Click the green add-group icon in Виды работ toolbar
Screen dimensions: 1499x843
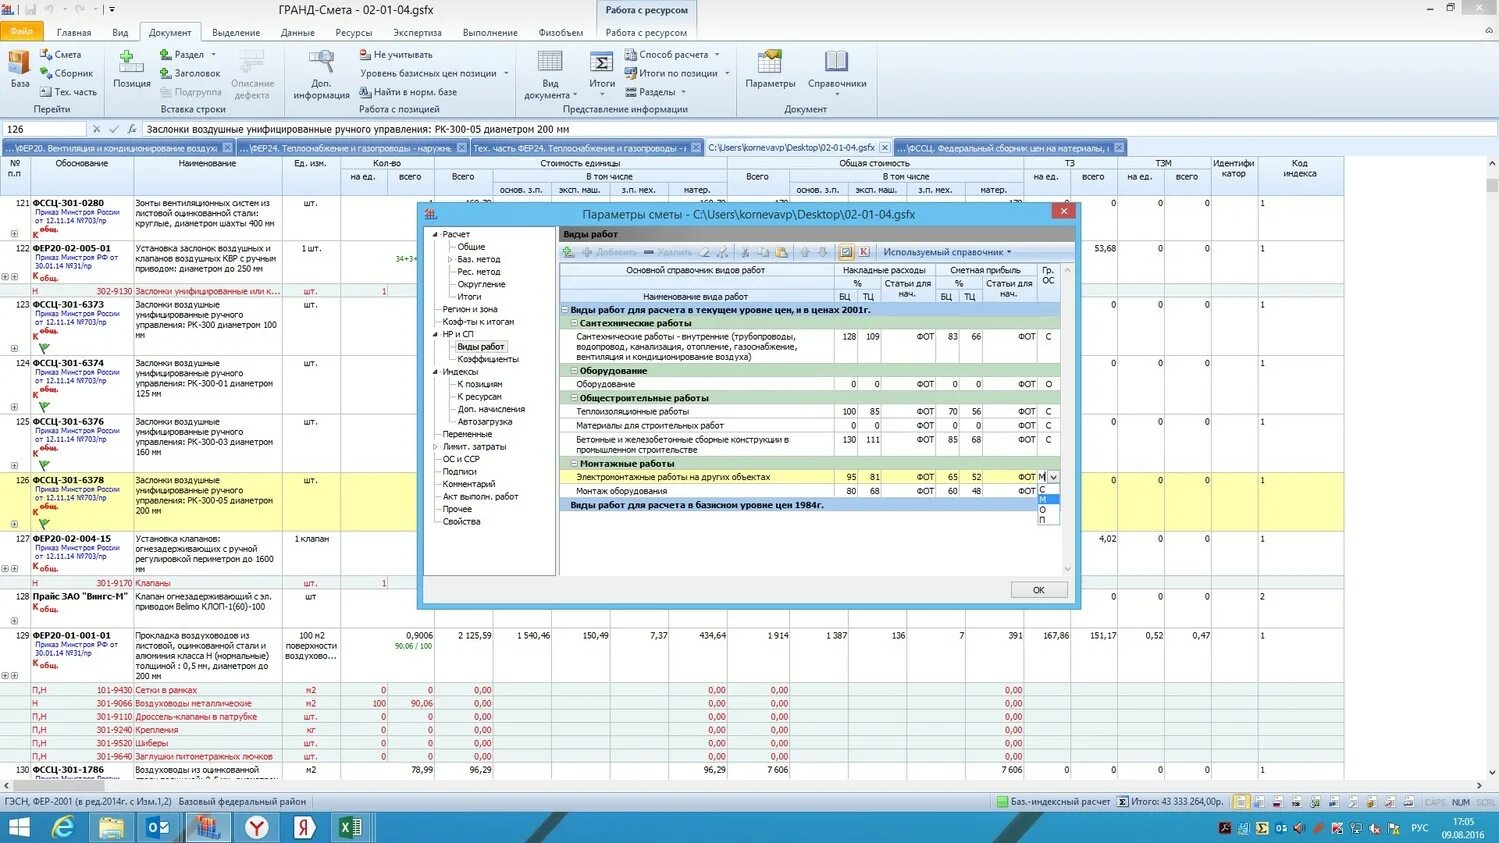(569, 252)
